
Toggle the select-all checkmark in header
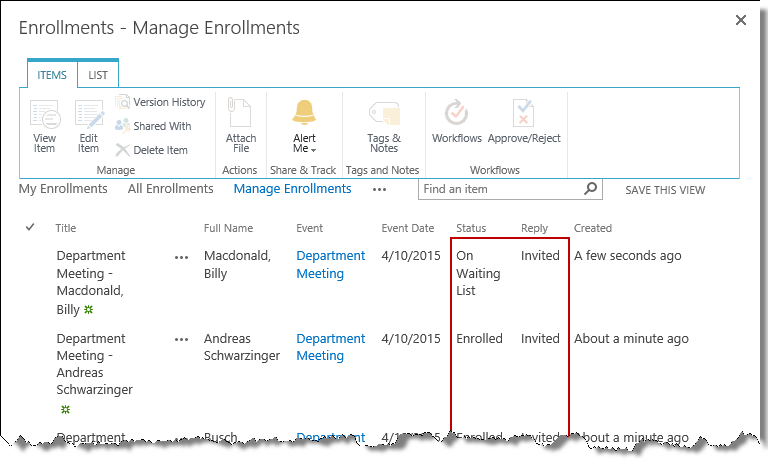(x=29, y=228)
